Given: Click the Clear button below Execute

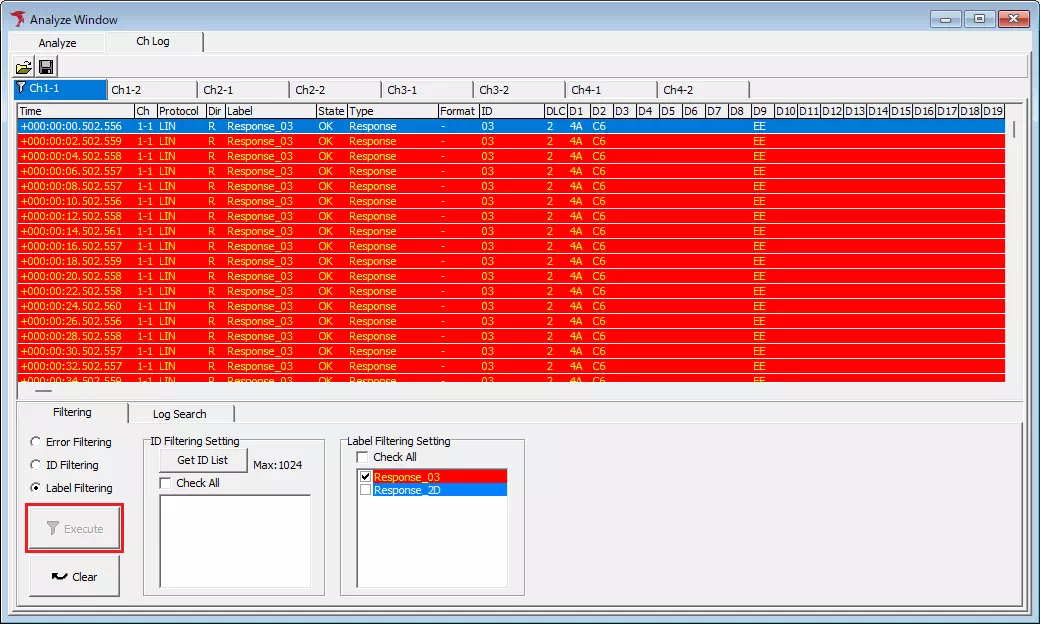Looking at the screenshot, I should pyautogui.click(x=74, y=576).
